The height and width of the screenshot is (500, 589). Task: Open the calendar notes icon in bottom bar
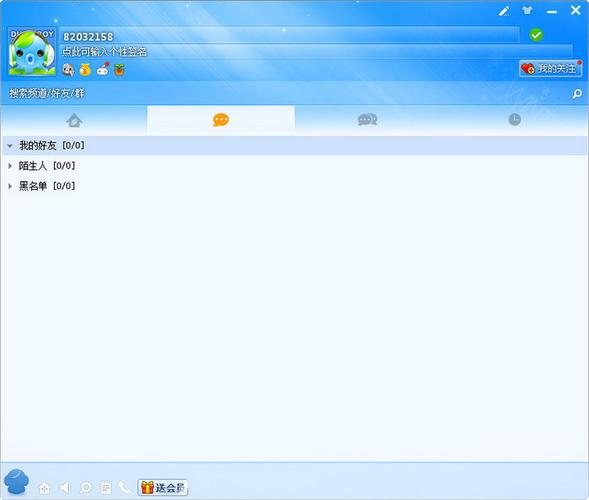[106, 488]
